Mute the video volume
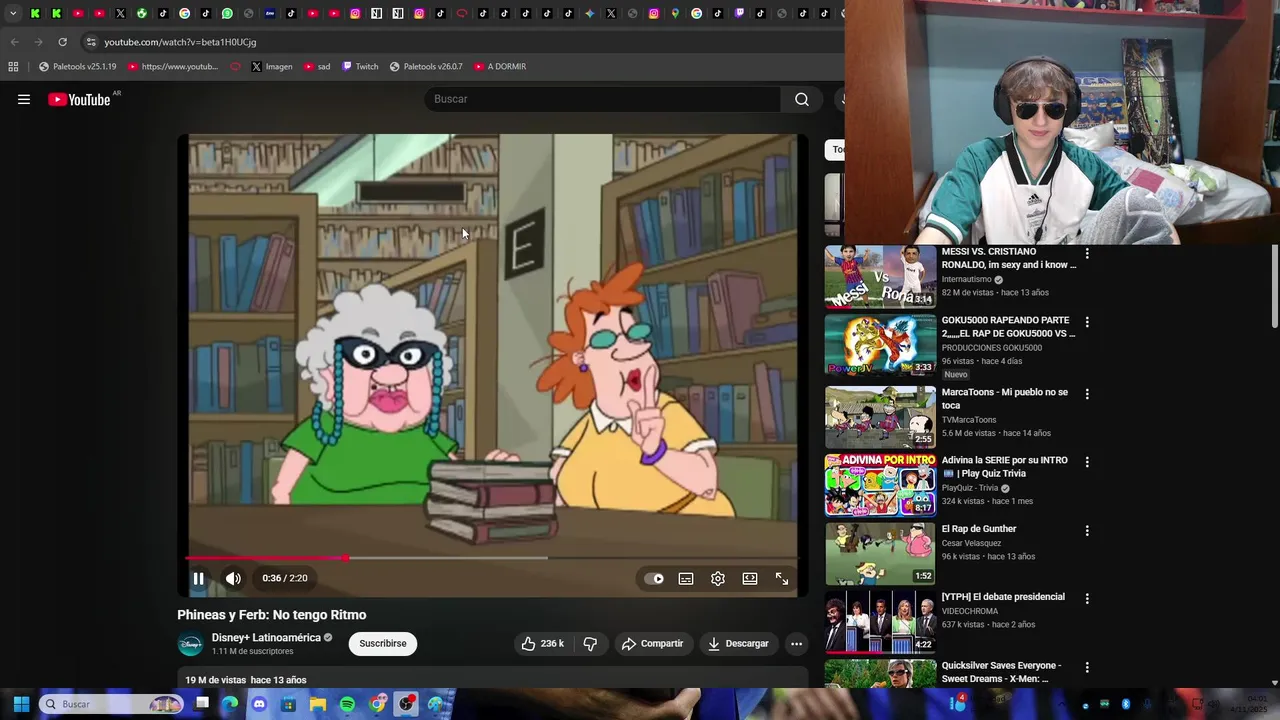This screenshot has height=720, width=1280. pyautogui.click(x=233, y=578)
